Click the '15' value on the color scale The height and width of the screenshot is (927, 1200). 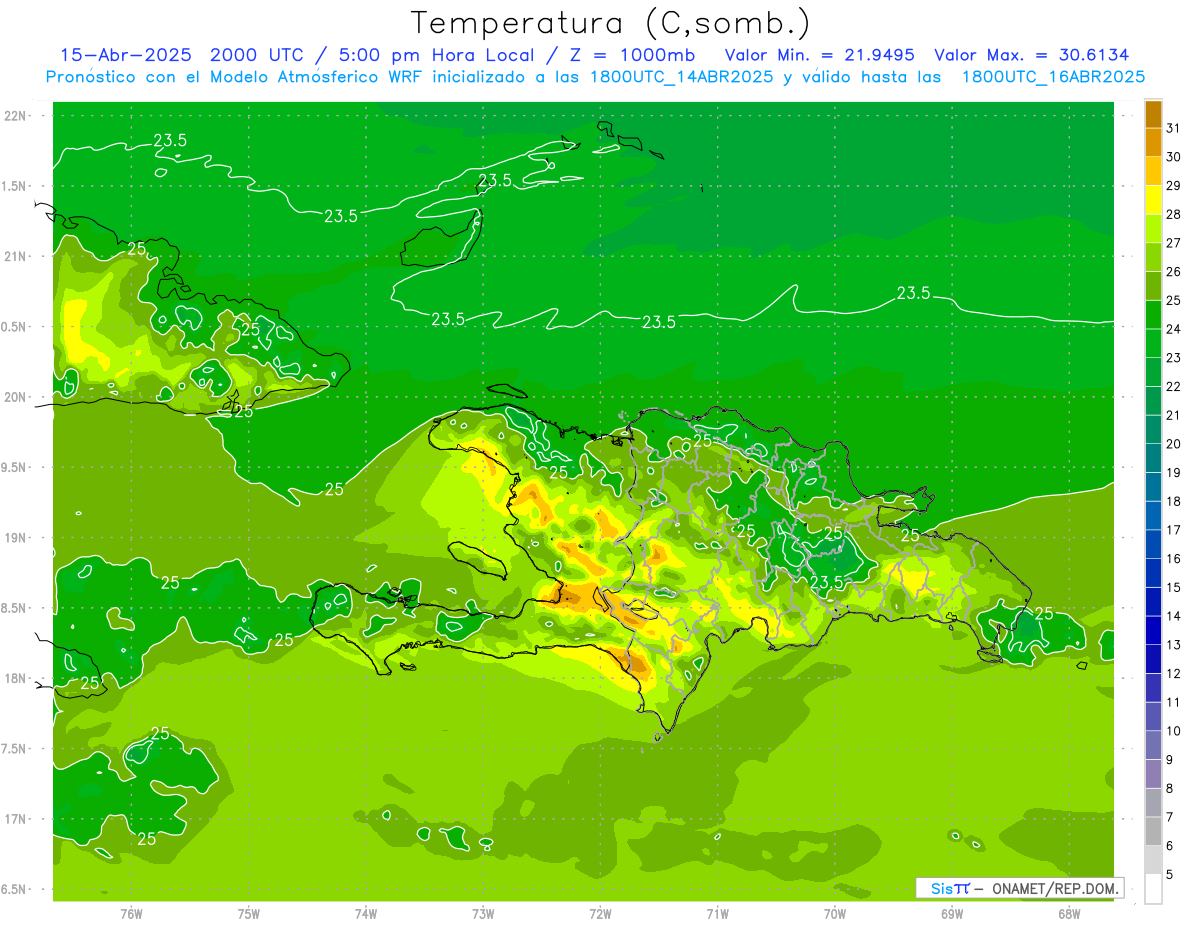pyautogui.click(x=1173, y=588)
